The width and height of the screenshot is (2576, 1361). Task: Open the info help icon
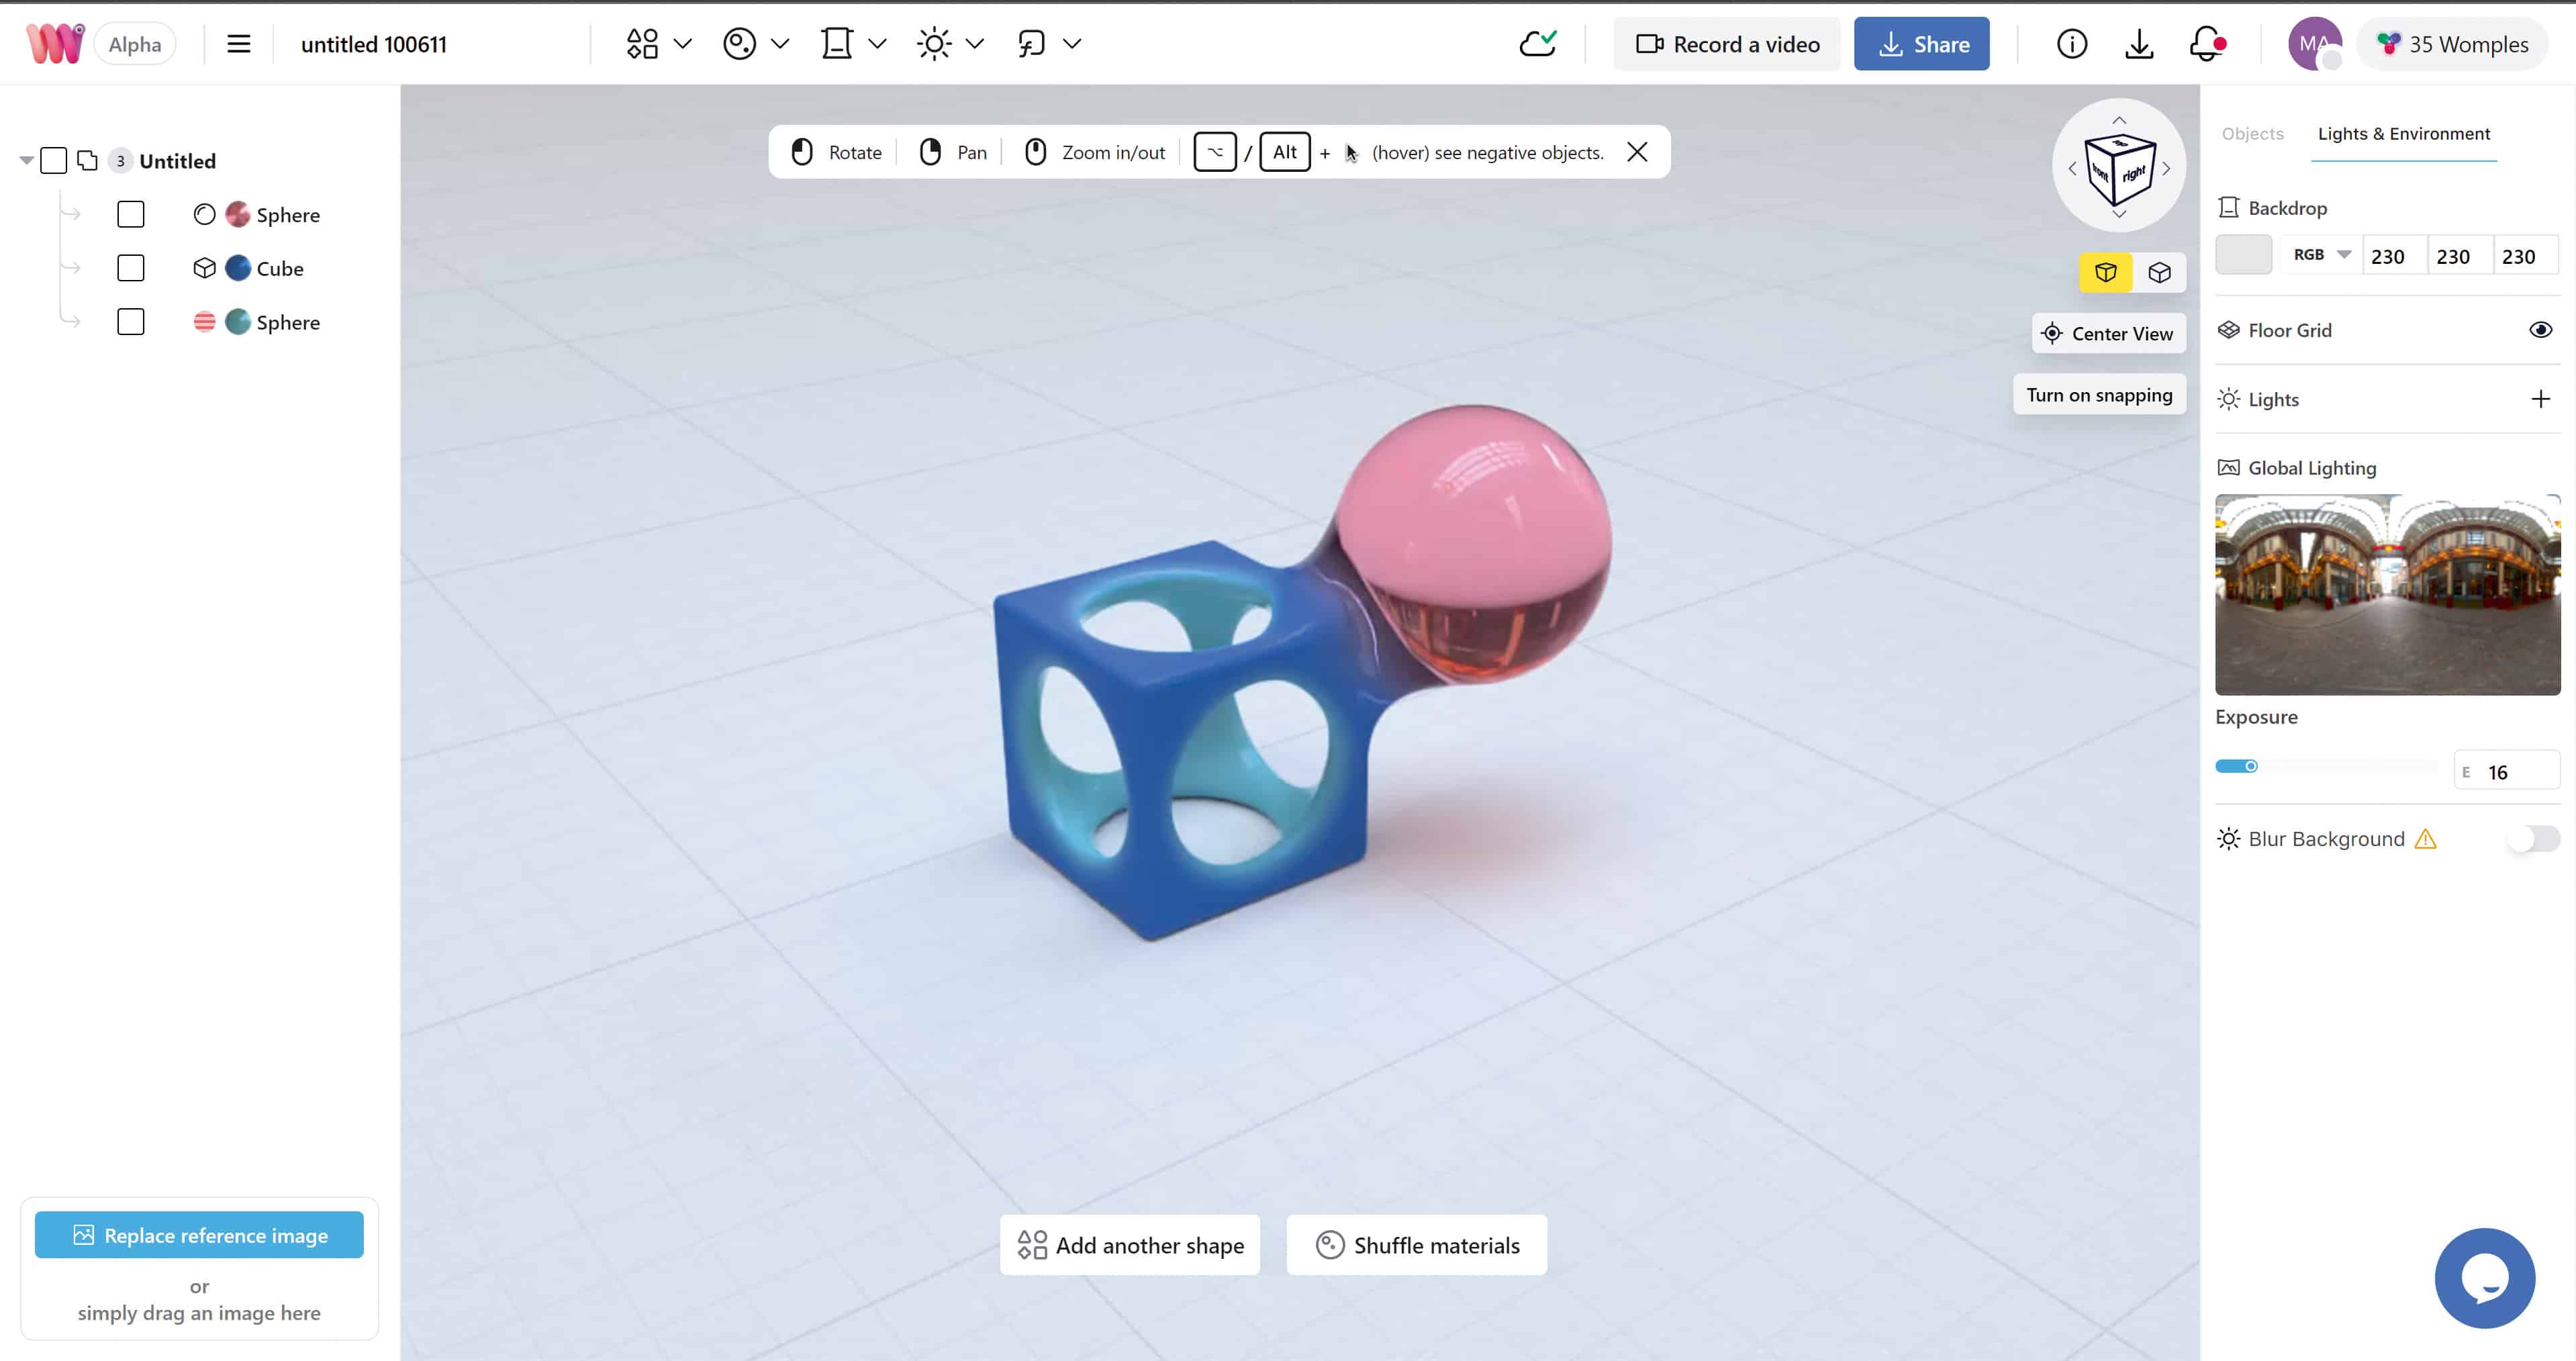click(x=2072, y=44)
